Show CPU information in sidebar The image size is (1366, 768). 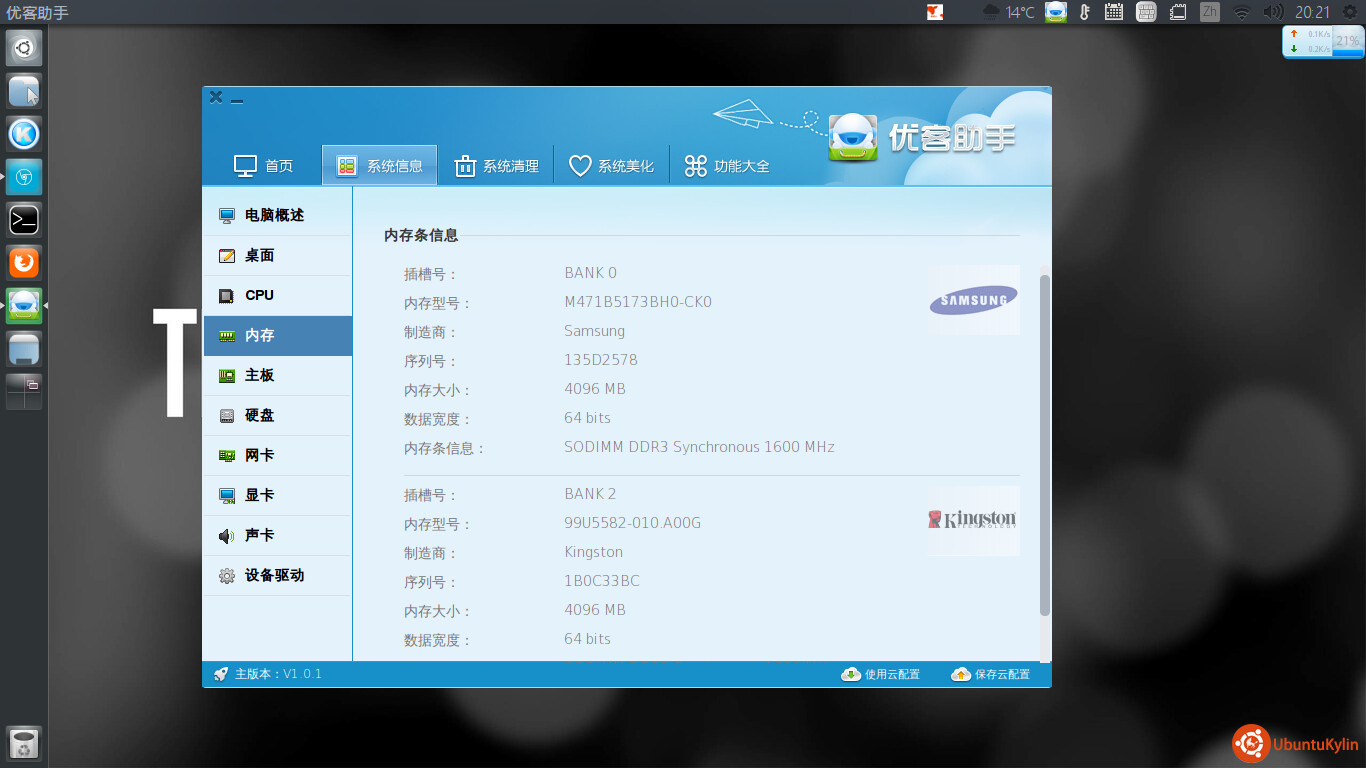(259, 295)
